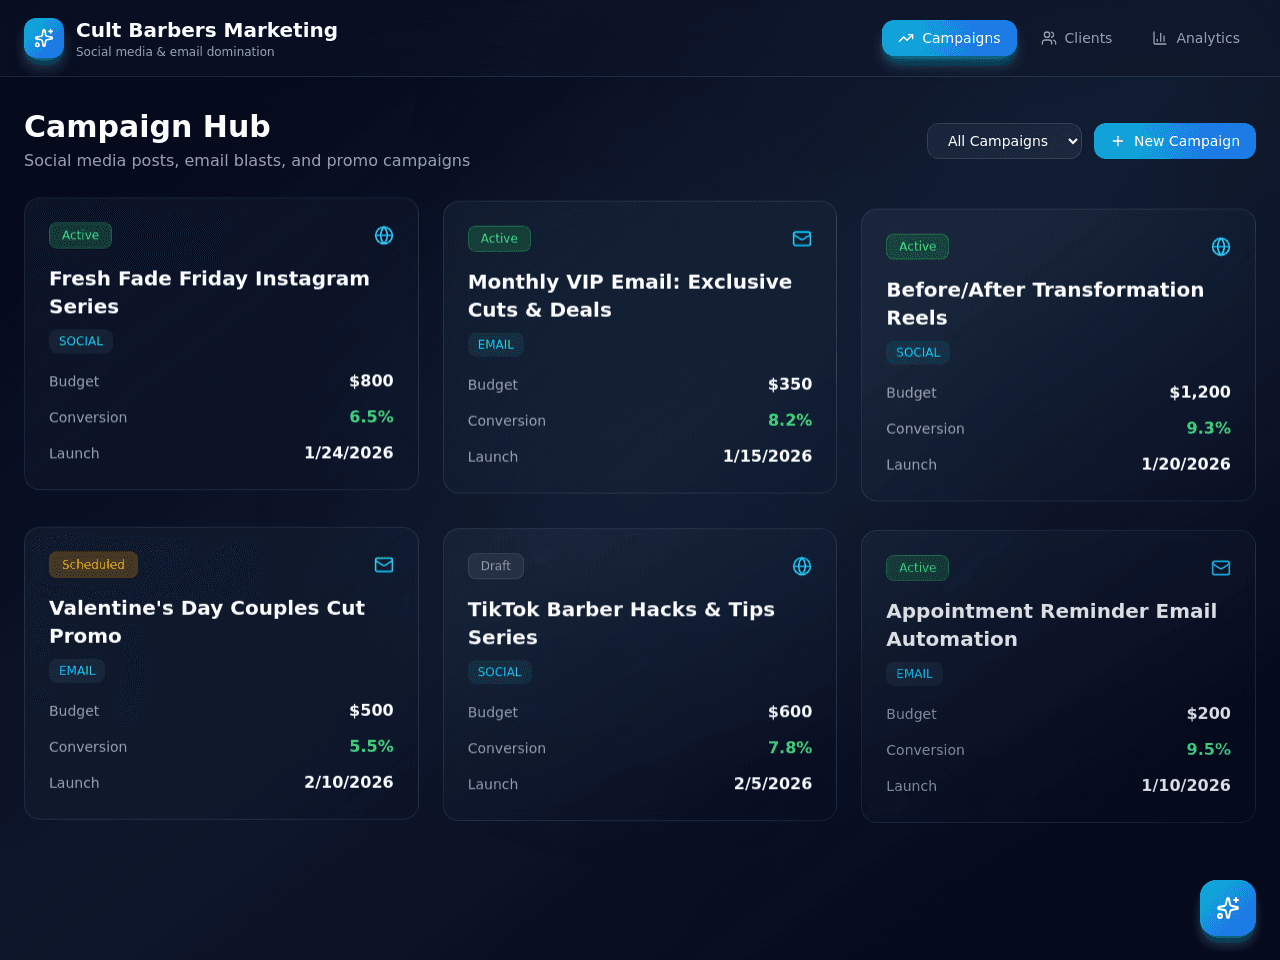Click the 1/24/2026 launch date

[x=349, y=453]
